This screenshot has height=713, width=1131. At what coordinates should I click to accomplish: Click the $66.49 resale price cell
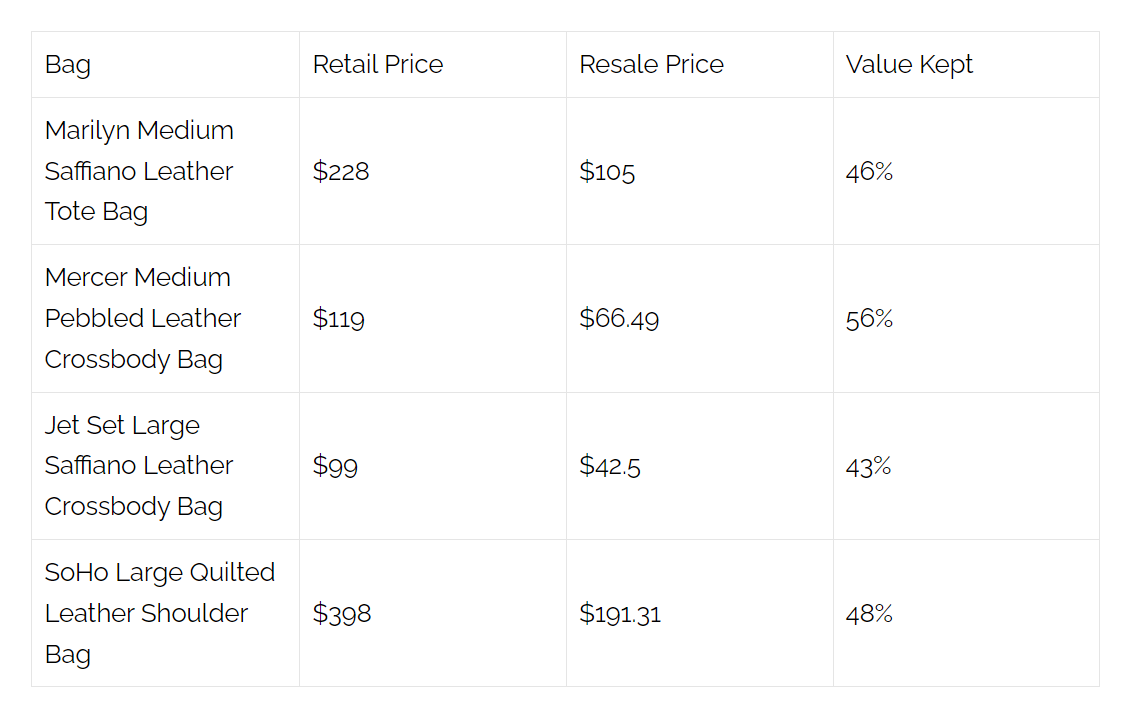[619, 319]
